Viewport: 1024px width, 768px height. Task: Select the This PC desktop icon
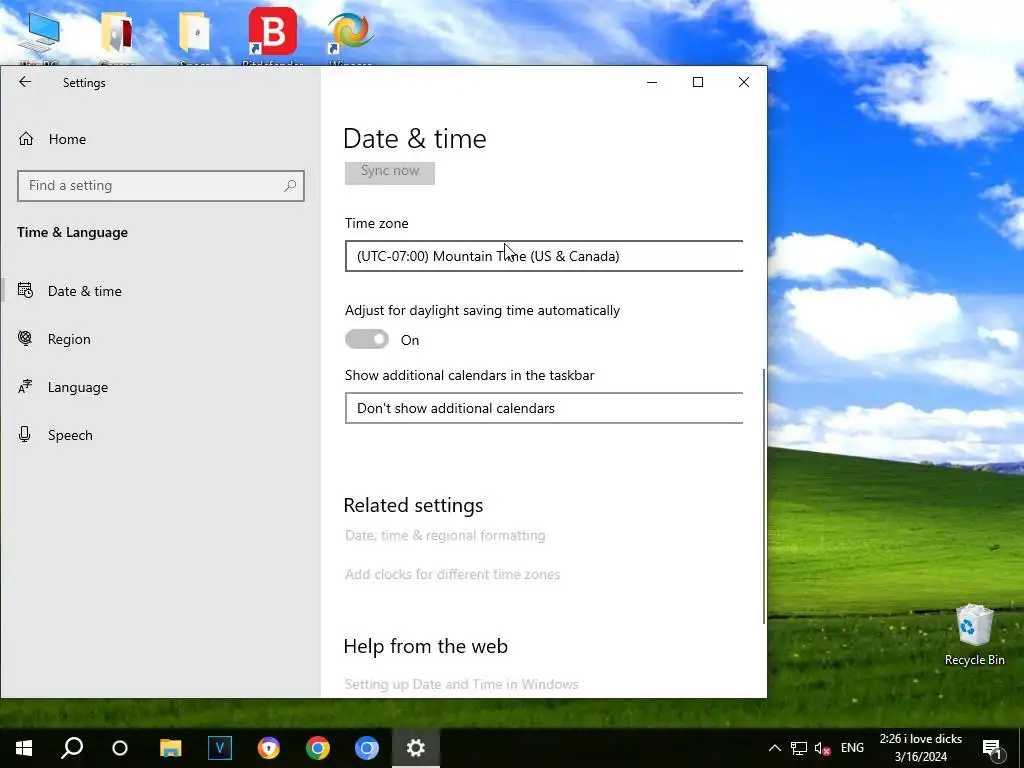39,36
